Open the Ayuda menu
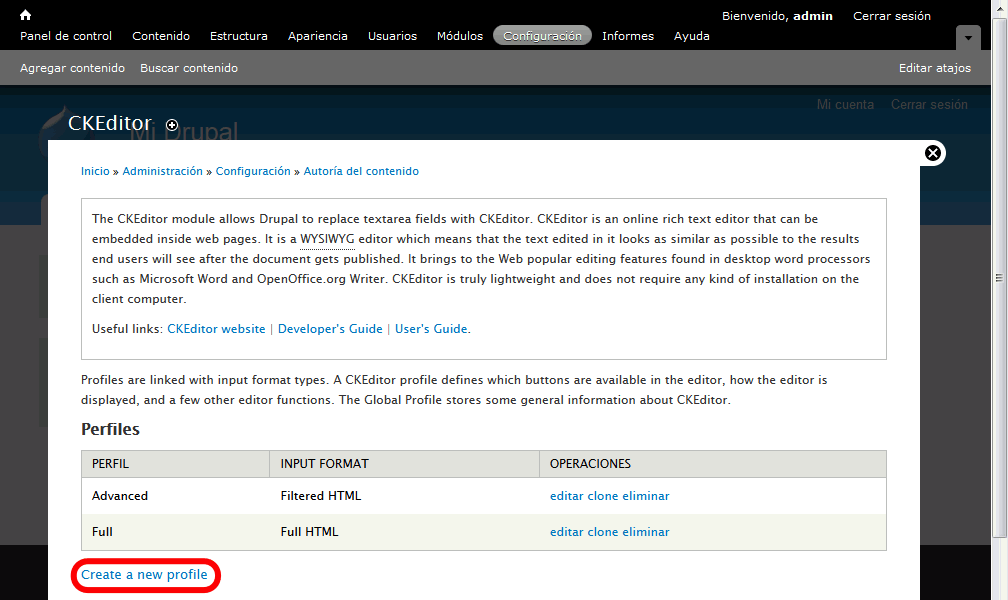 tap(692, 36)
